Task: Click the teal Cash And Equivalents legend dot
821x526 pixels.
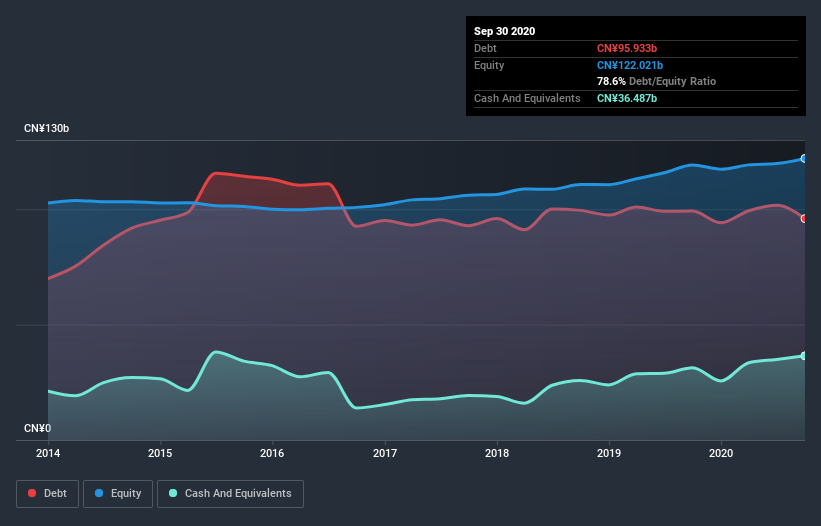Action: [x=173, y=493]
